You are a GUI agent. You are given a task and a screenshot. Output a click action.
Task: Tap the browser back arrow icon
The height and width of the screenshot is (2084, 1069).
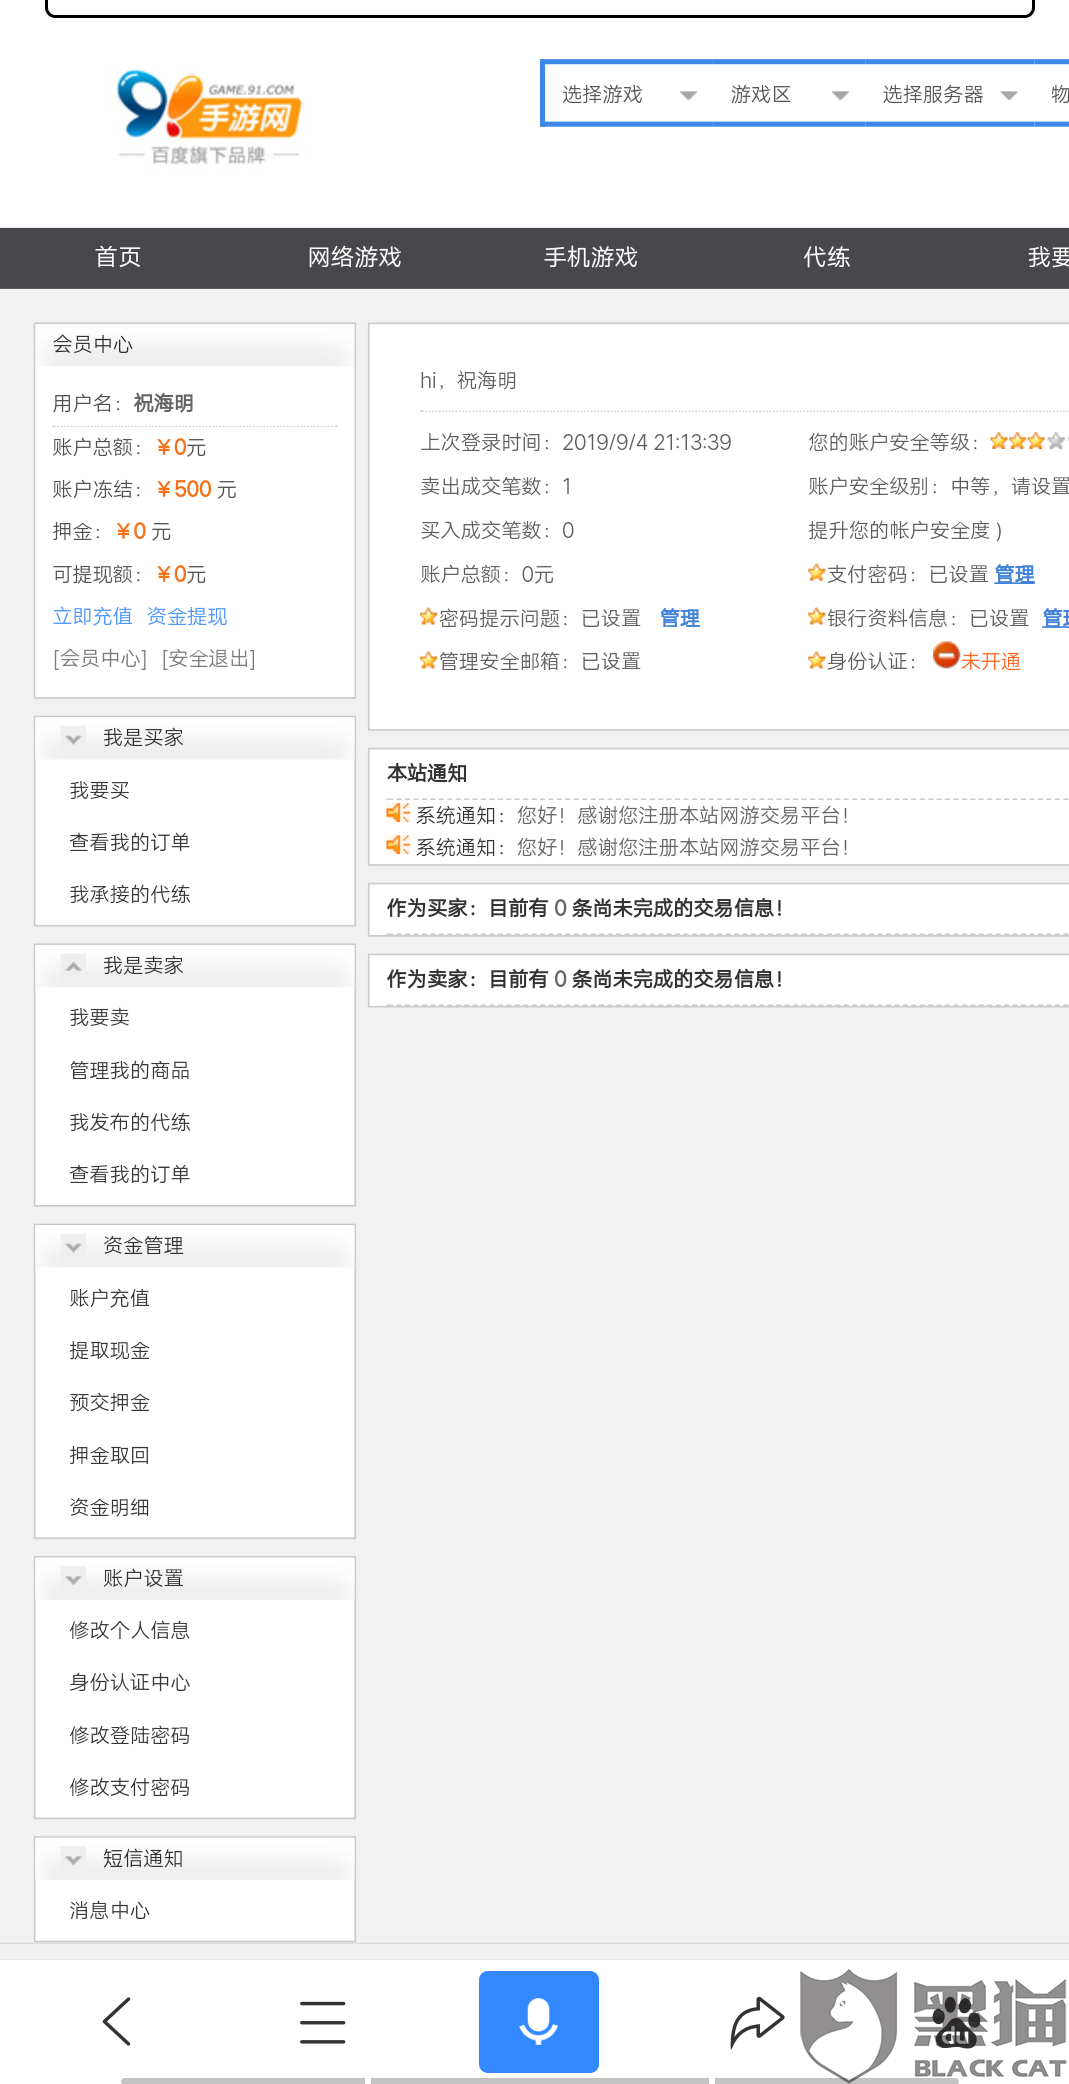118,2021
